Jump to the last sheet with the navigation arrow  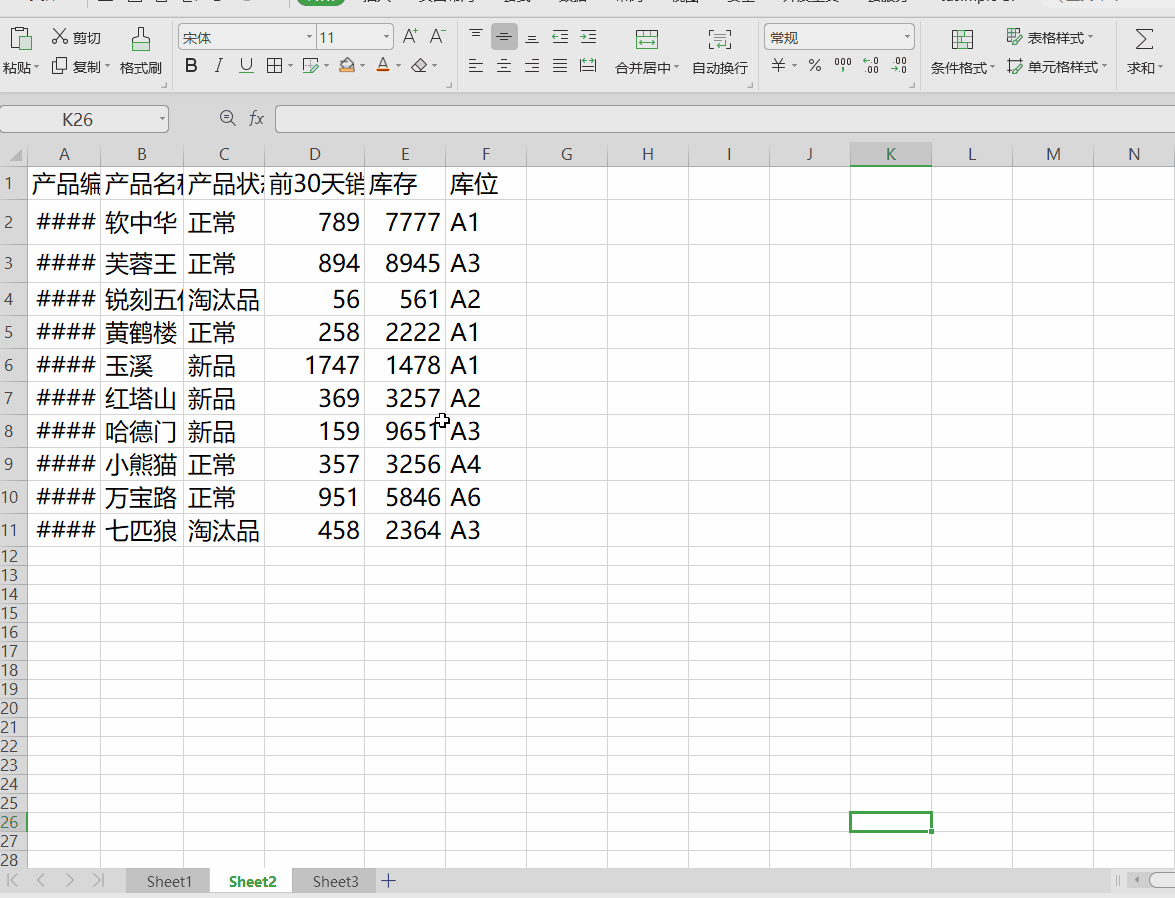[x=98, y=881]
